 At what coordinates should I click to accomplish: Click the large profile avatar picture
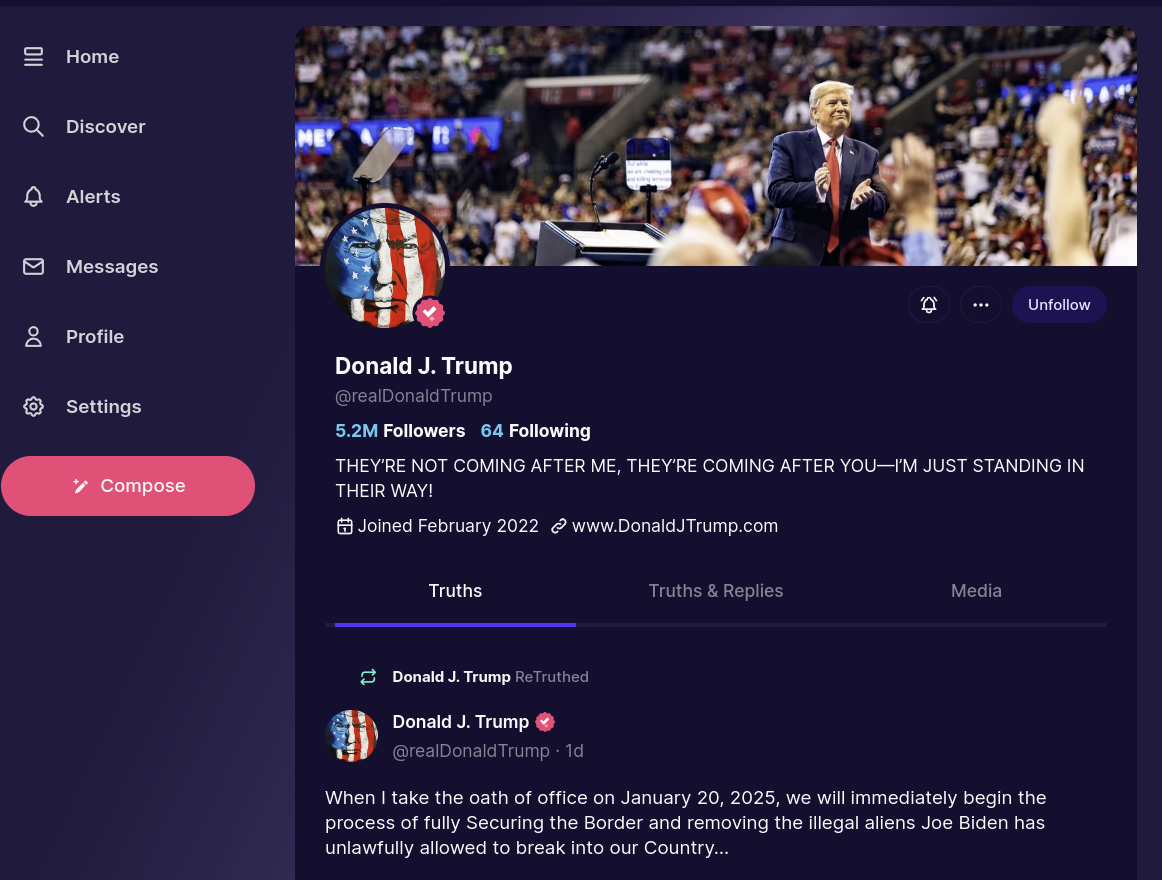click(x=385, y=268)
